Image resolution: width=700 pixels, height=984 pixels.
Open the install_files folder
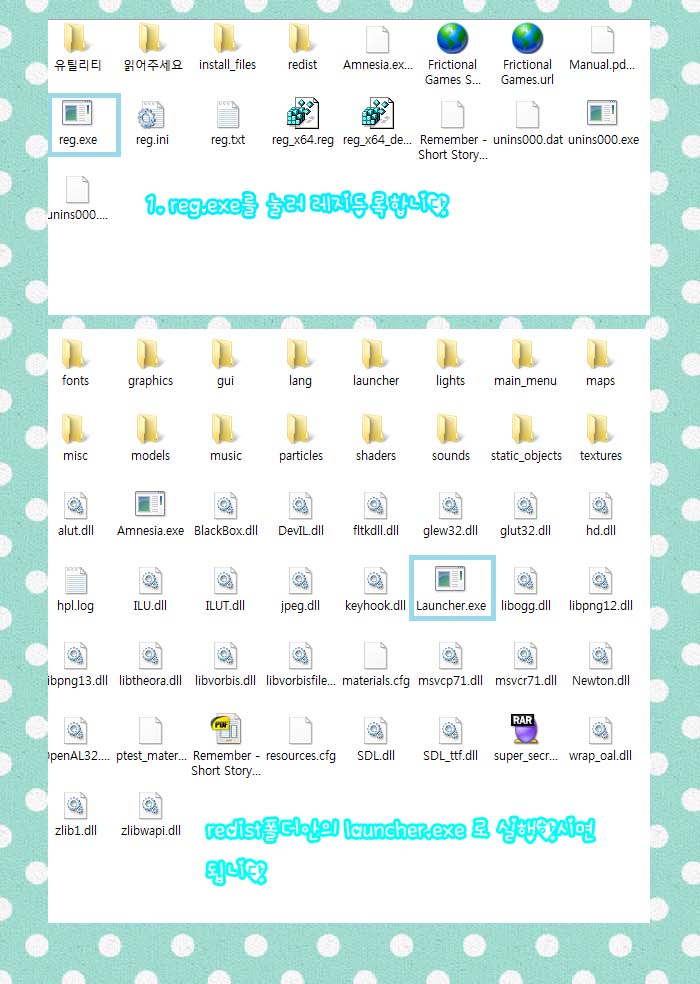tap(226, 38)
